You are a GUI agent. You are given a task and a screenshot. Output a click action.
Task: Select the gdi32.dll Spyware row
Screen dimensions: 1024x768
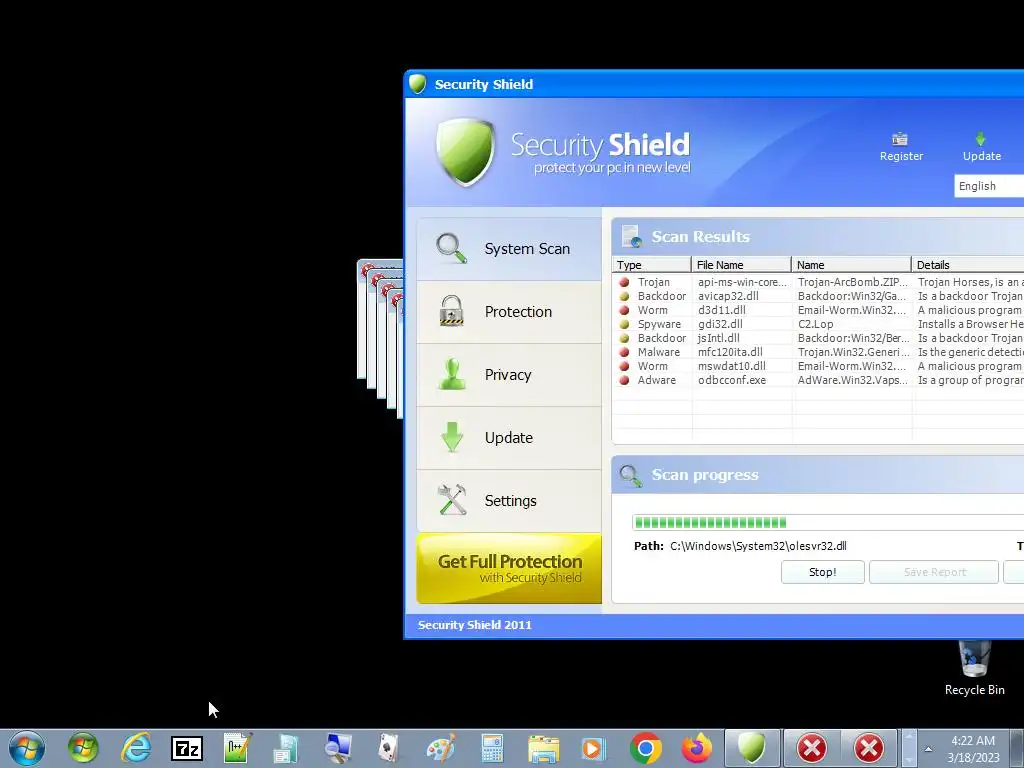[818, 325]
